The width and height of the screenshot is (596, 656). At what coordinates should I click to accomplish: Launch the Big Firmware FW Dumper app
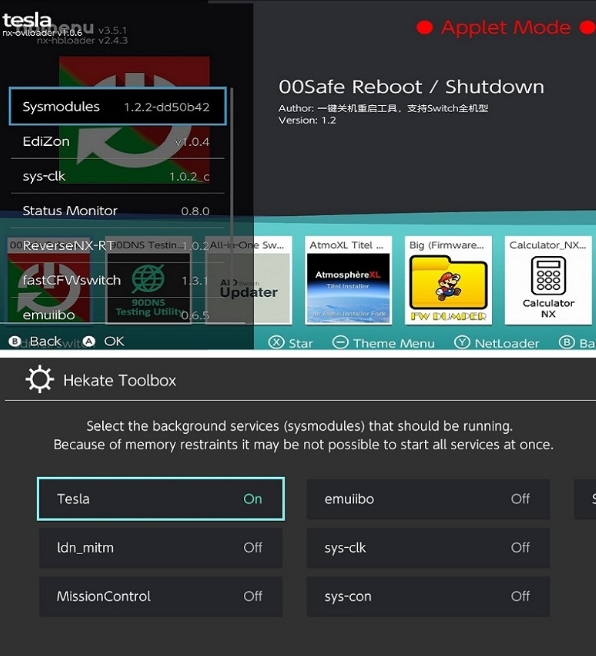point(448,280)
